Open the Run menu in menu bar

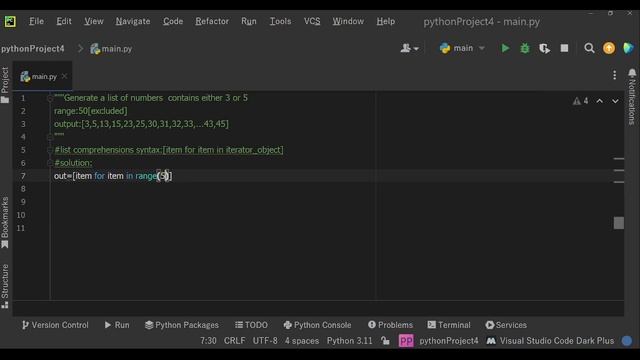[249, 21]
